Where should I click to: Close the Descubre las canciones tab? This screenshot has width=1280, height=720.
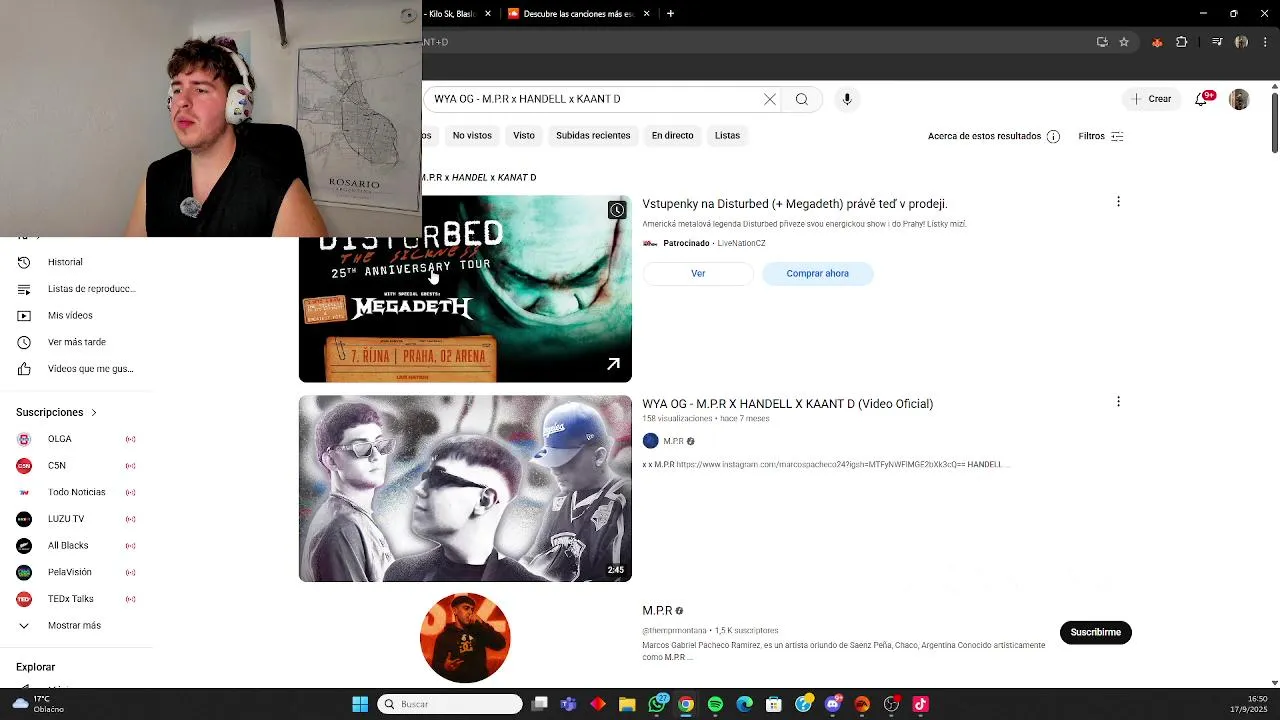click(x=646, y=14)
